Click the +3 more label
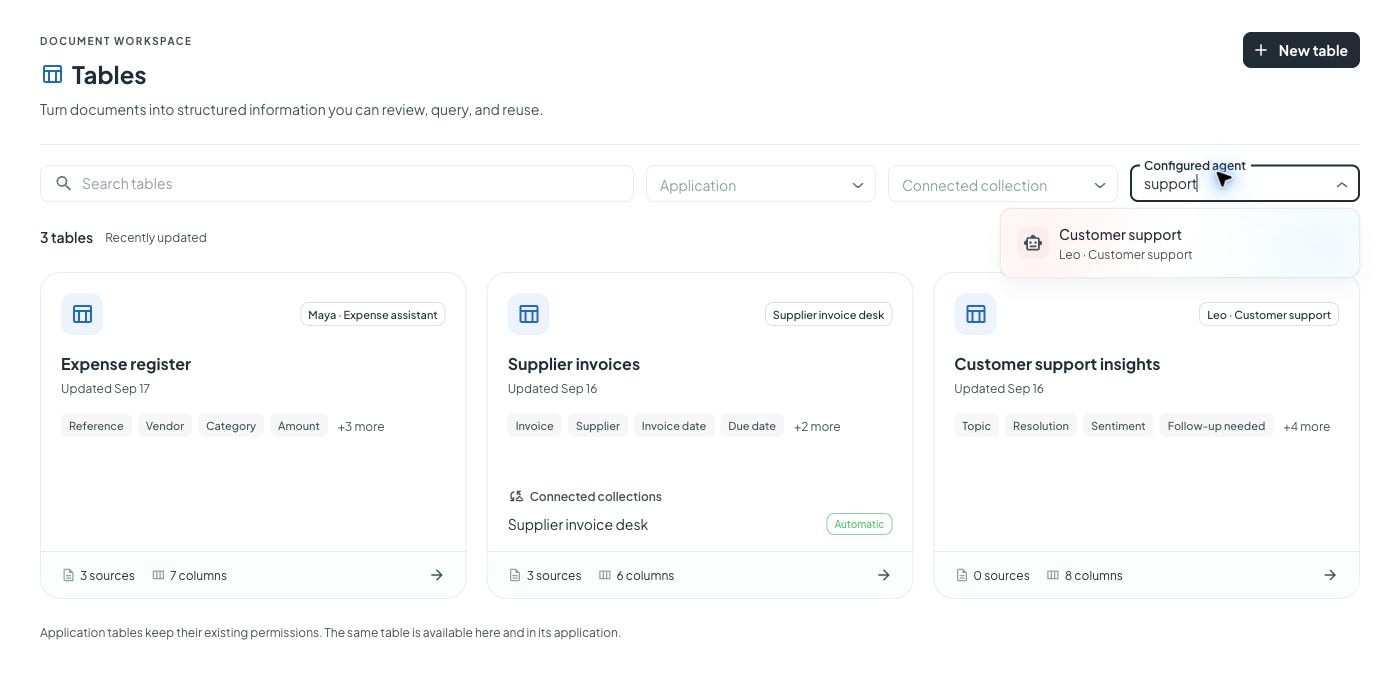This screenshot has height=690, width=1400. tap(361, 426)
